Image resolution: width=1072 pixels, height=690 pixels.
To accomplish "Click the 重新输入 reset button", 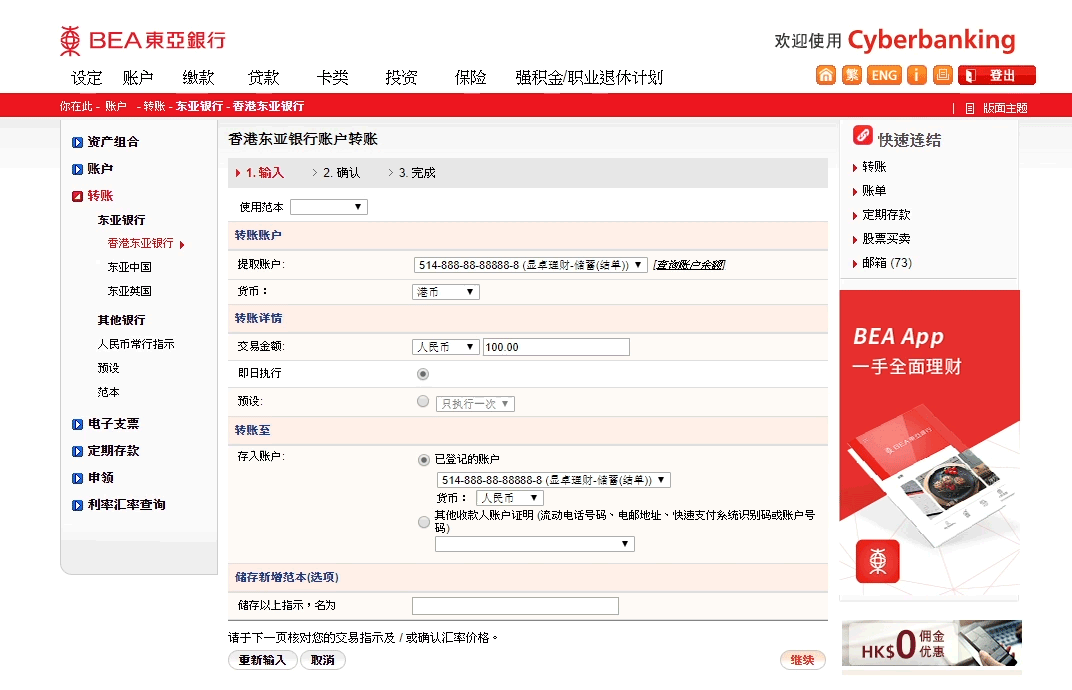I will [262, 660].
